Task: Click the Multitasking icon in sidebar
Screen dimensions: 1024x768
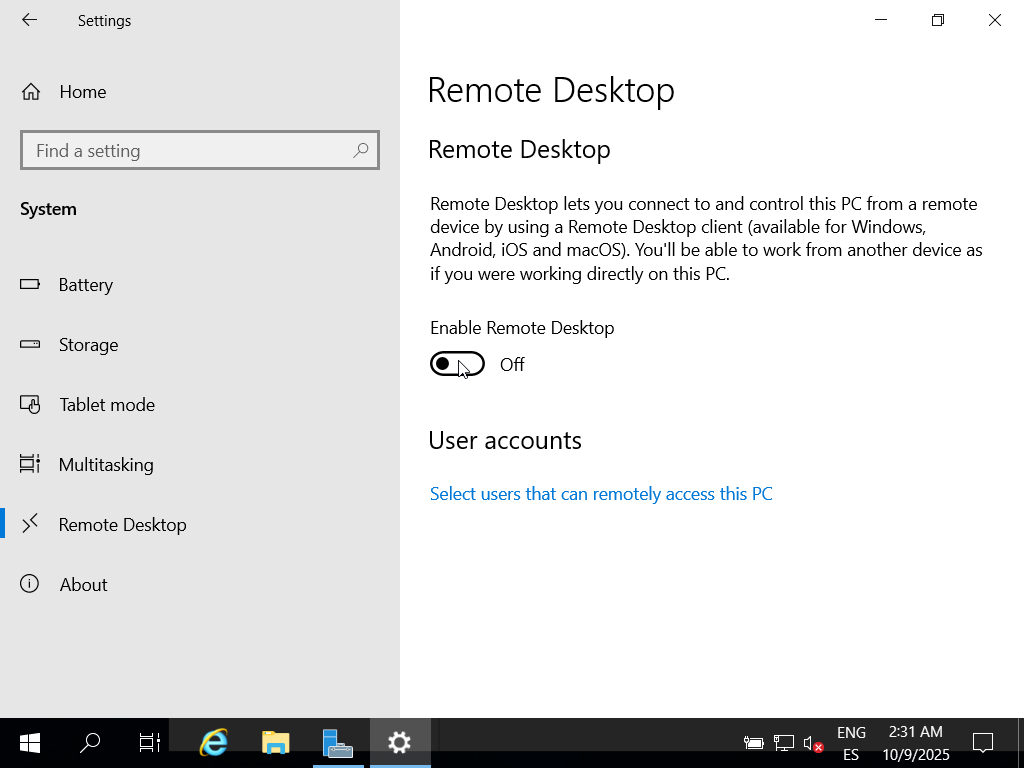Action: [30, 465]
